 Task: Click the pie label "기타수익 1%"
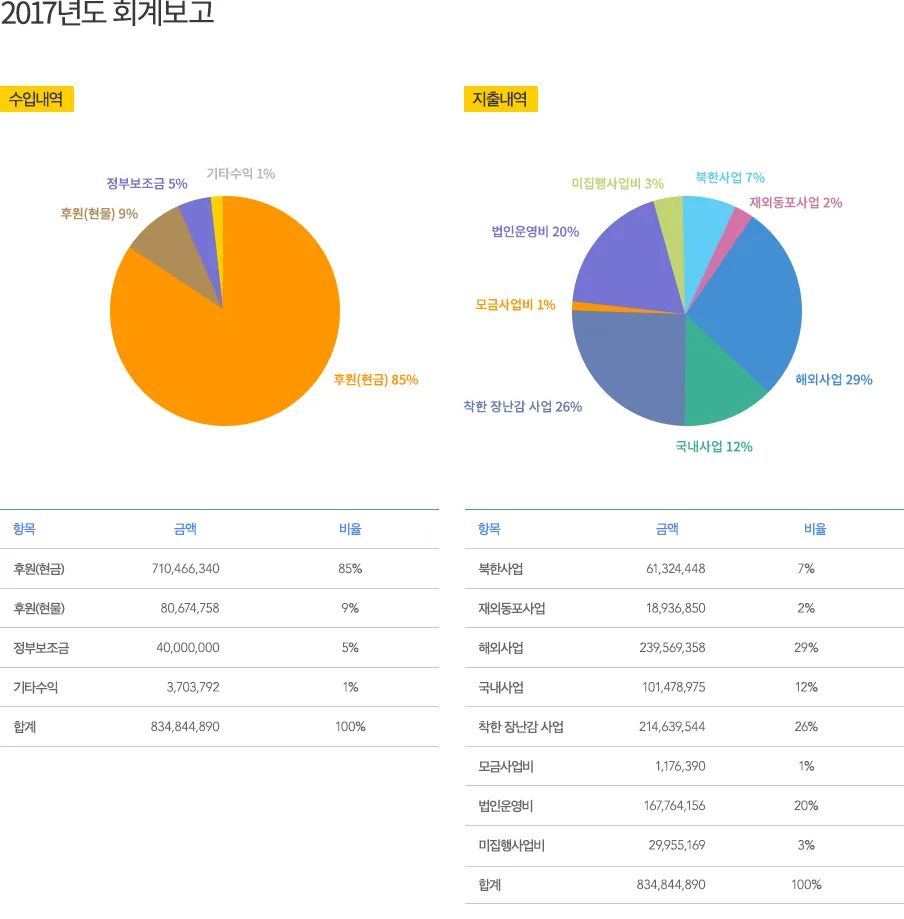click(241, 173)
